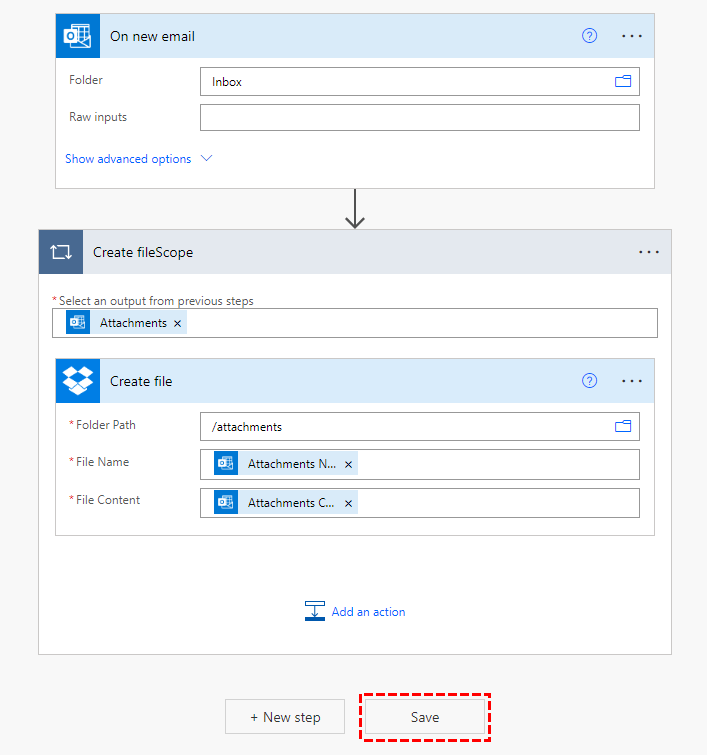Click the Add an action link
Viewport: 707px width, 755px height.
pos(368,612)
